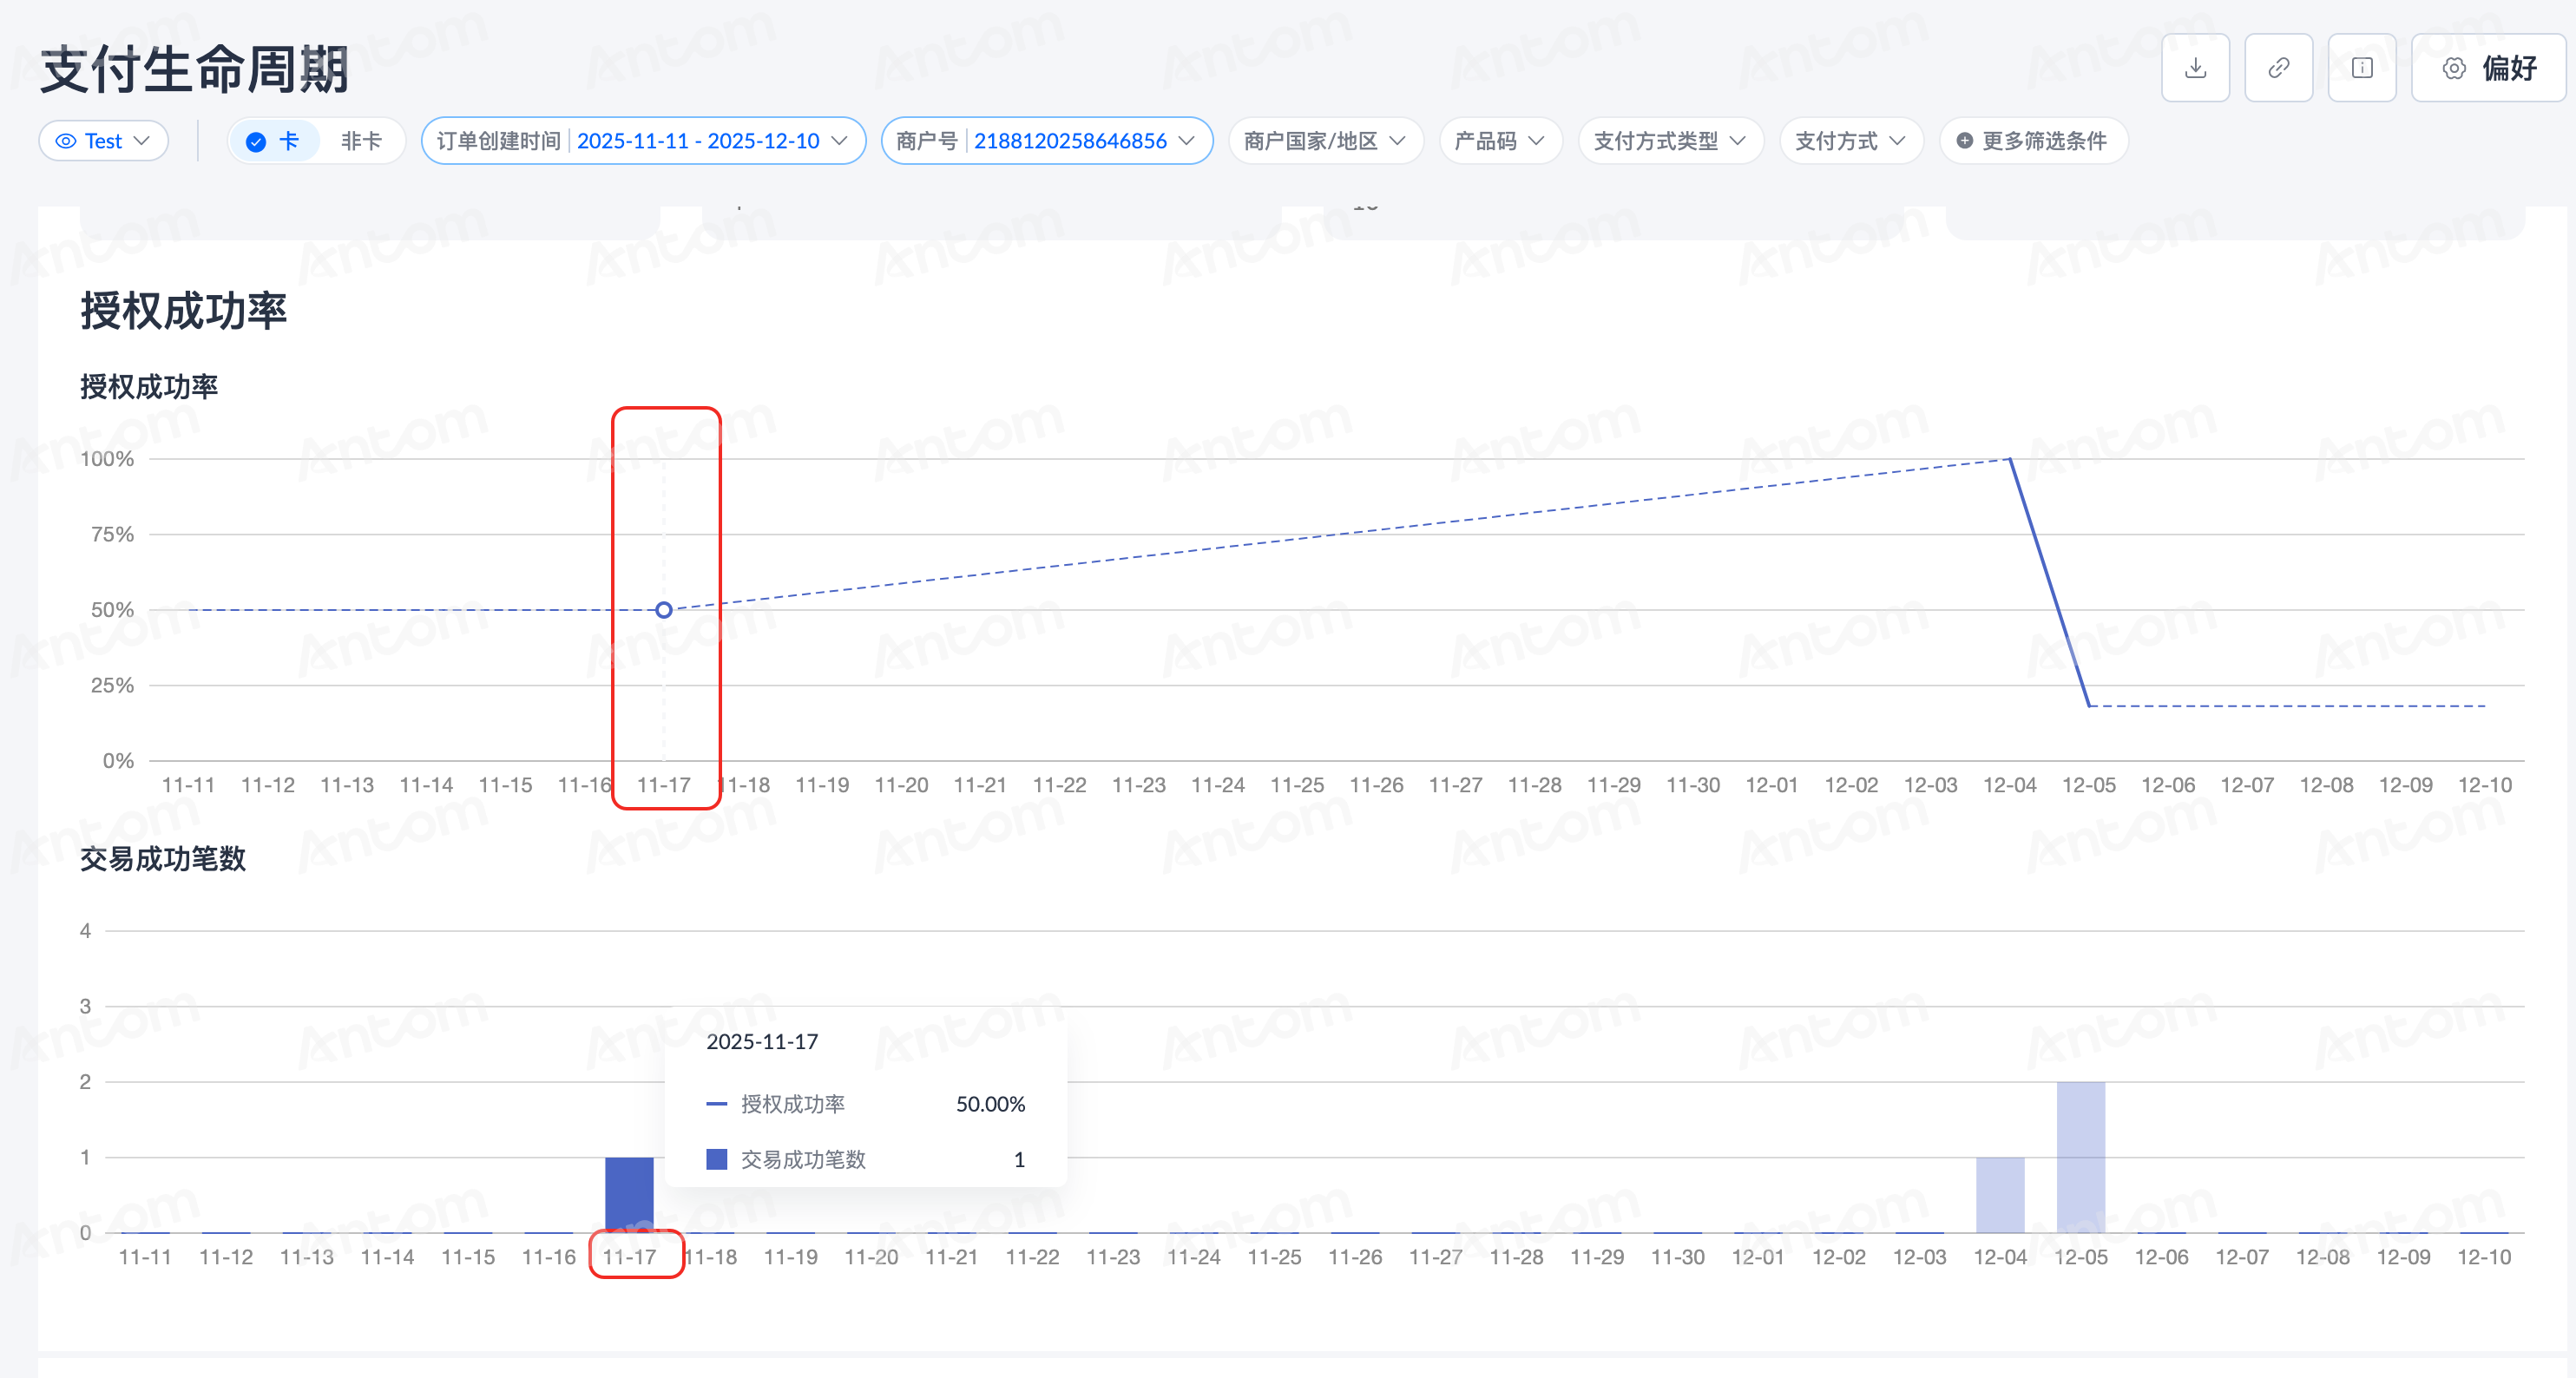Expand the 商户号 merchant ID dropdown
The image size is (2576, 1378).
pos(1046,141)
